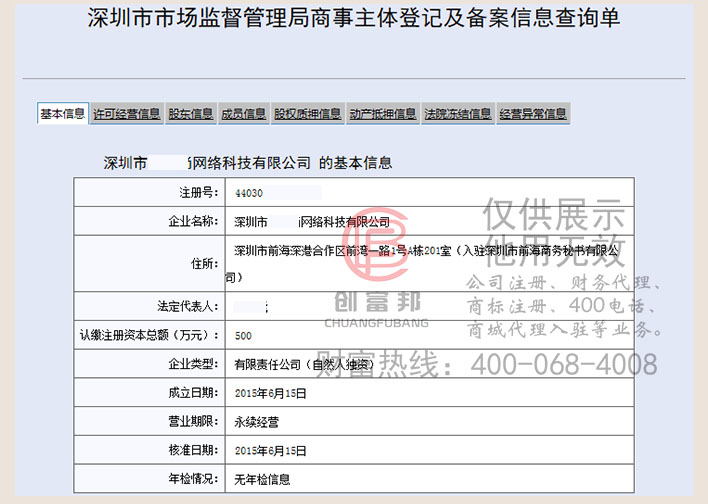Select the 核准日期 value 2015年6月15日
The width and height of the screenshot is (708, 504).
click(x=270, y=451)
